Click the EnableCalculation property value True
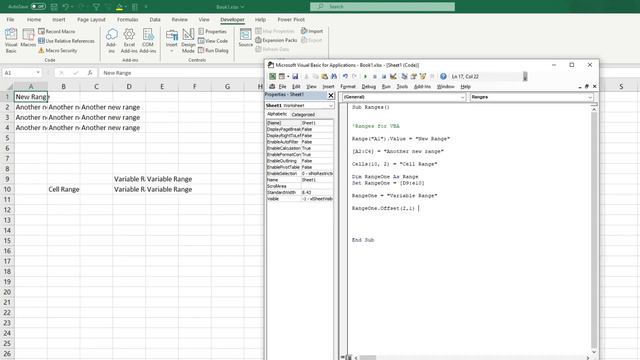This screenshot has height=360, width=640. 317,148
